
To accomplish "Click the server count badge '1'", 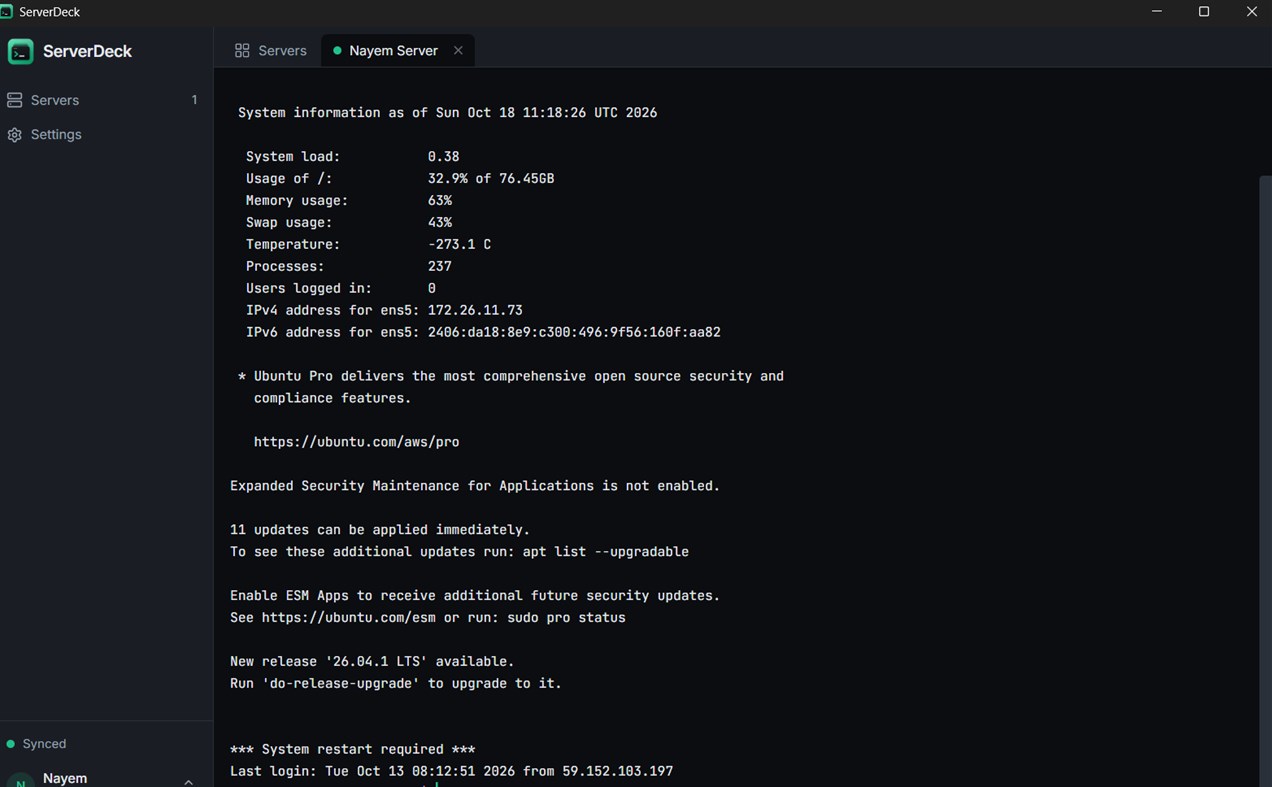I will click(x=194, y=100).
